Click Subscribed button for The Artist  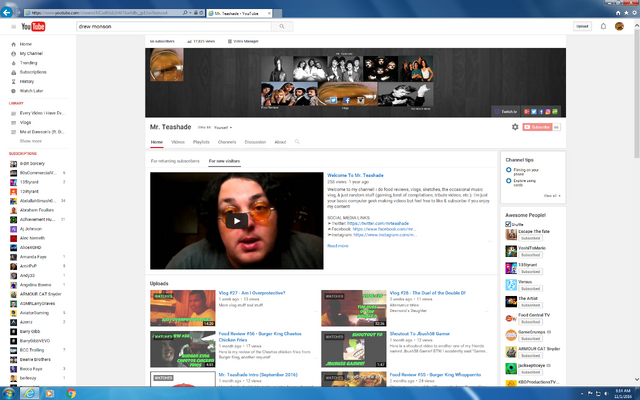pyautogui.click(x=530, y=305)
